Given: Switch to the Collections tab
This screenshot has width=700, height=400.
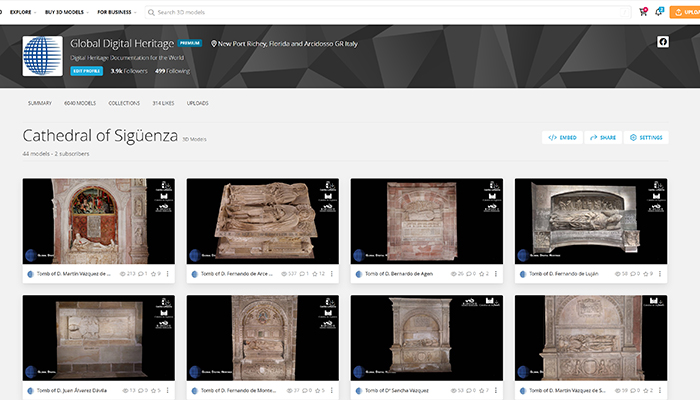Looking at the screenshot, I should tap(124, 103).
